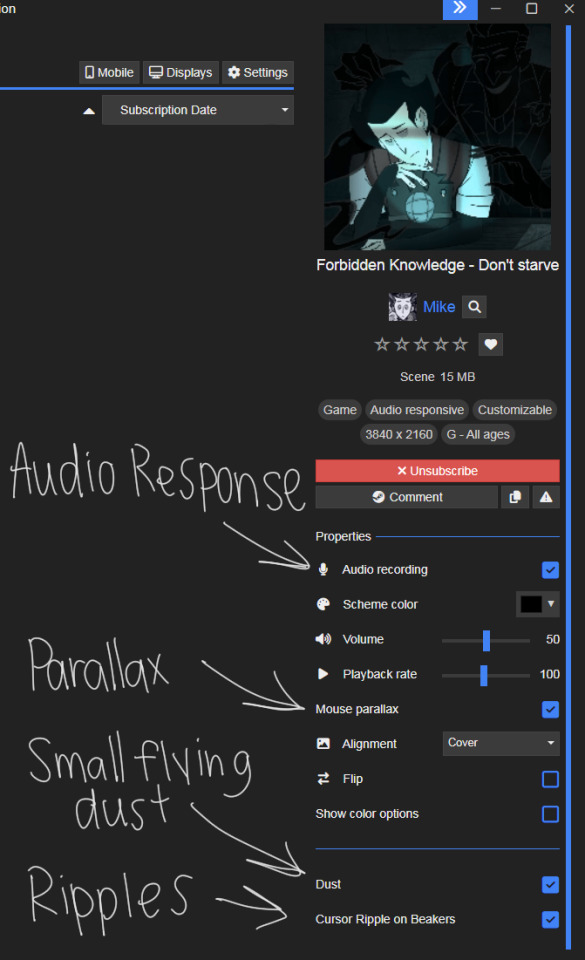Click the speaker icon beside Volume
585x960 pixels.
pyautogui.click(x=323, y=639)
